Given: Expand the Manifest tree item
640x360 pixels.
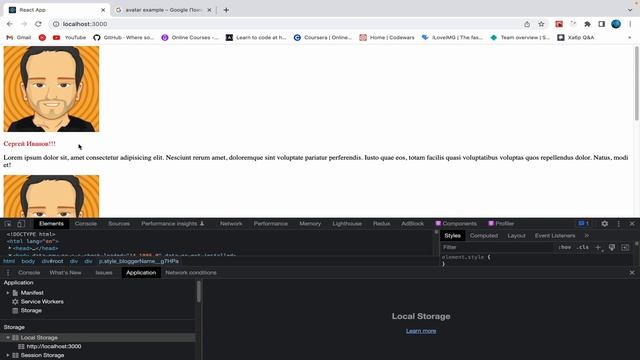Looking at the screenshot, I should [7, 293].
